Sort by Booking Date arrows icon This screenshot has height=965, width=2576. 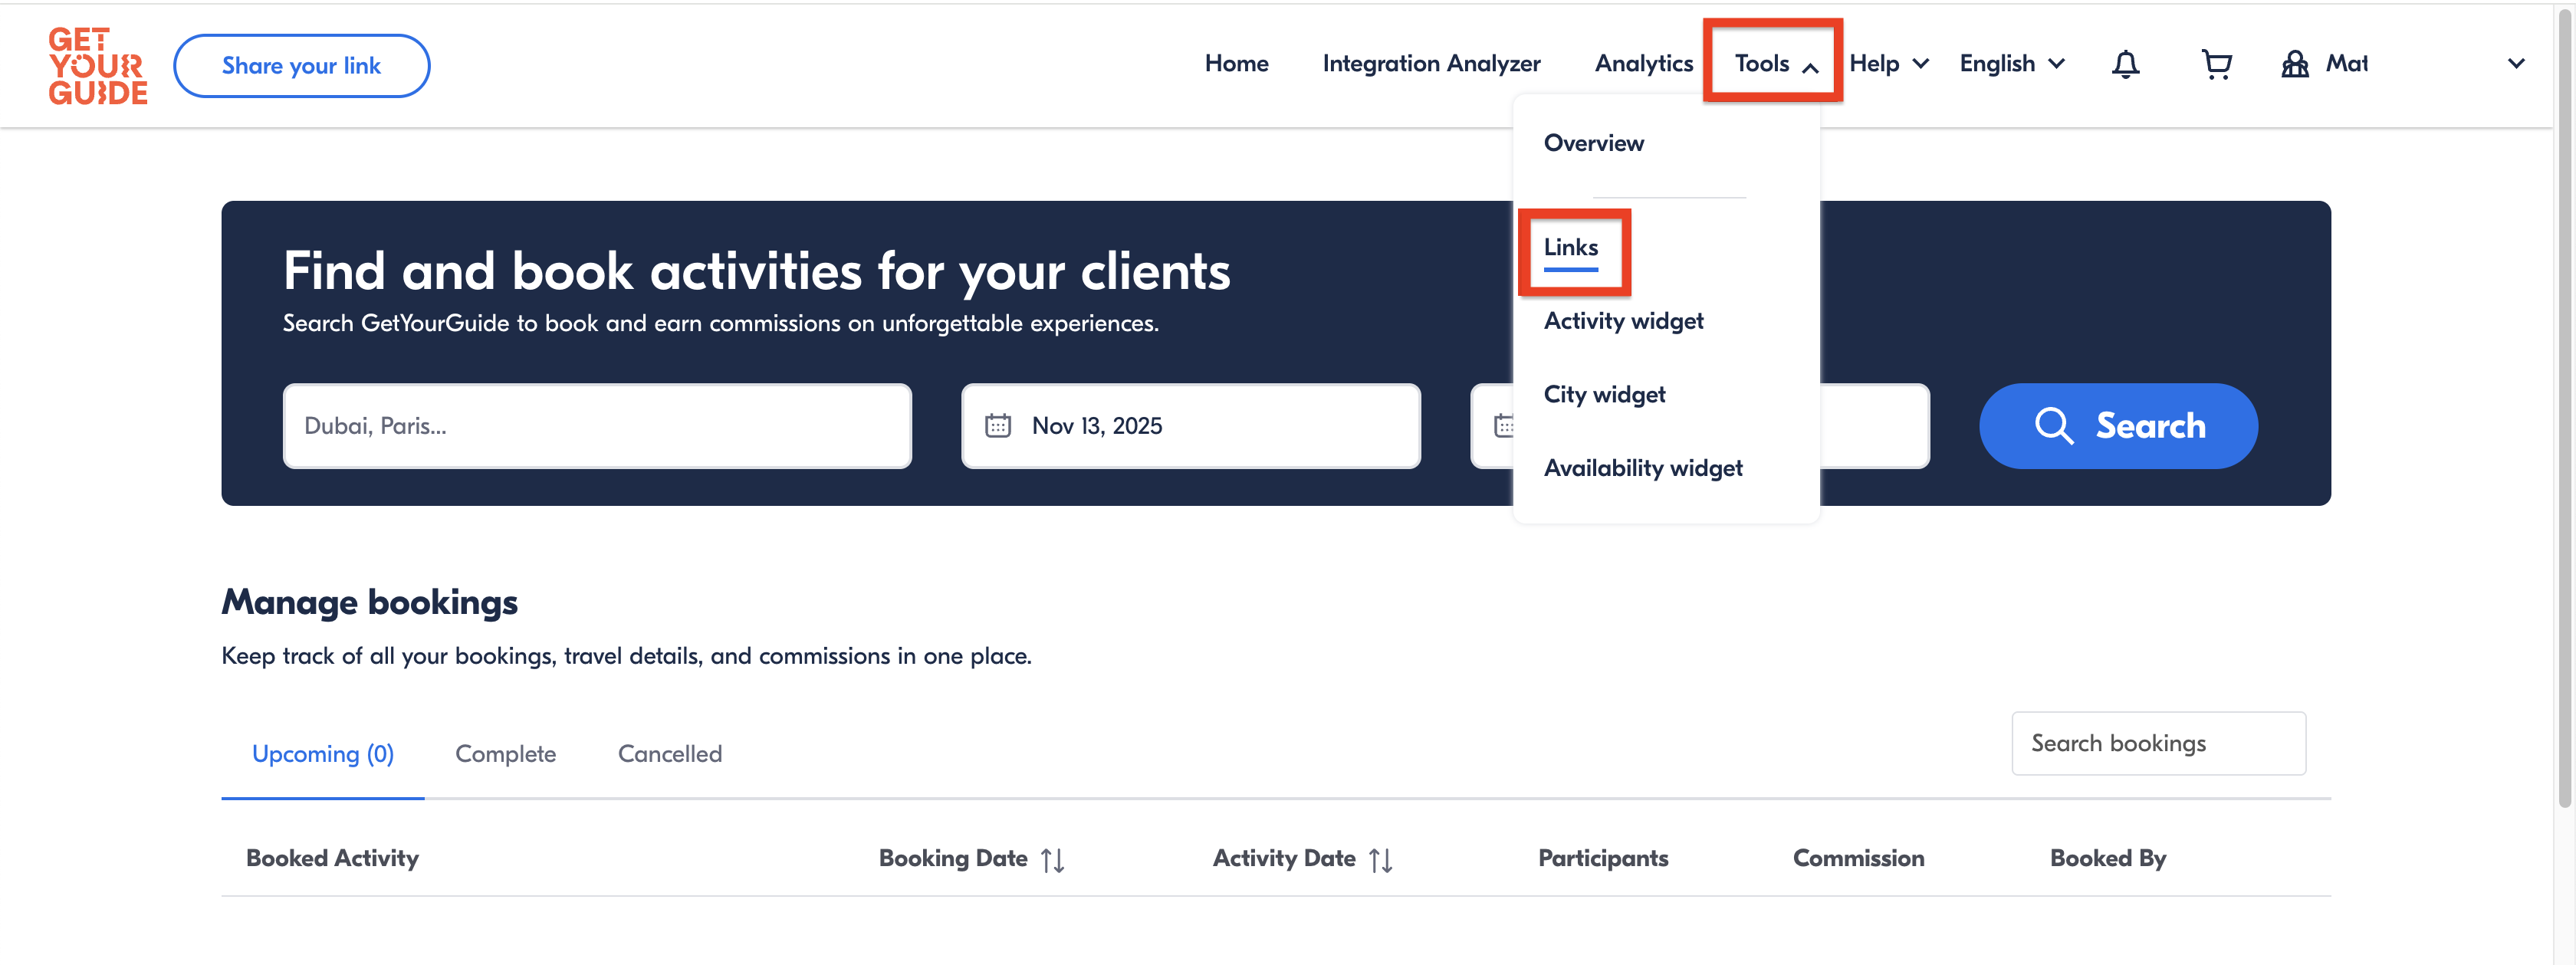[x=1052, y=860]
